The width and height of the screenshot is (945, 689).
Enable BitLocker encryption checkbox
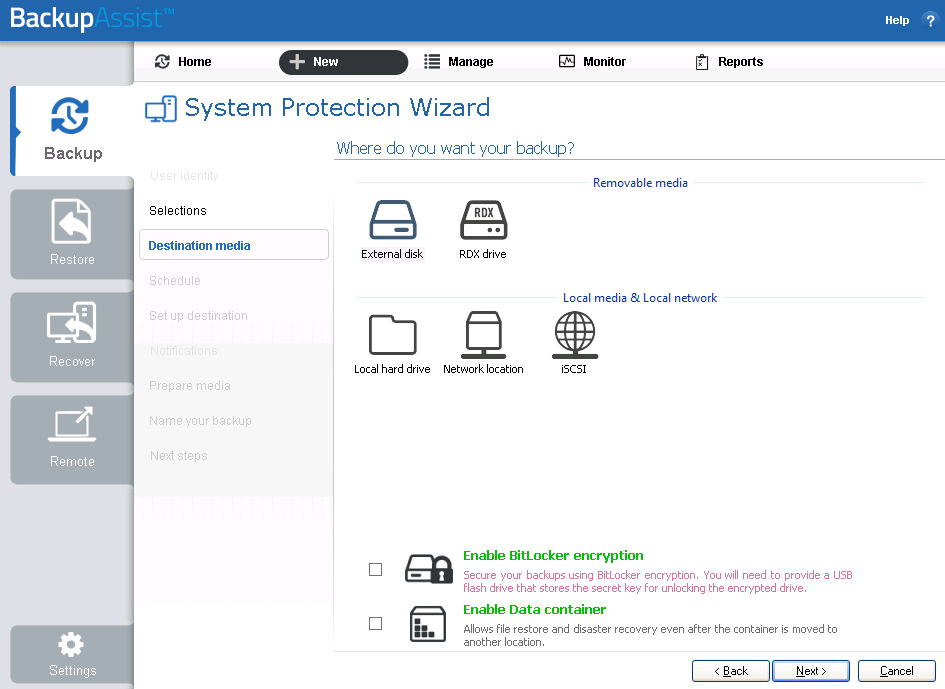(x=375, y=568)
